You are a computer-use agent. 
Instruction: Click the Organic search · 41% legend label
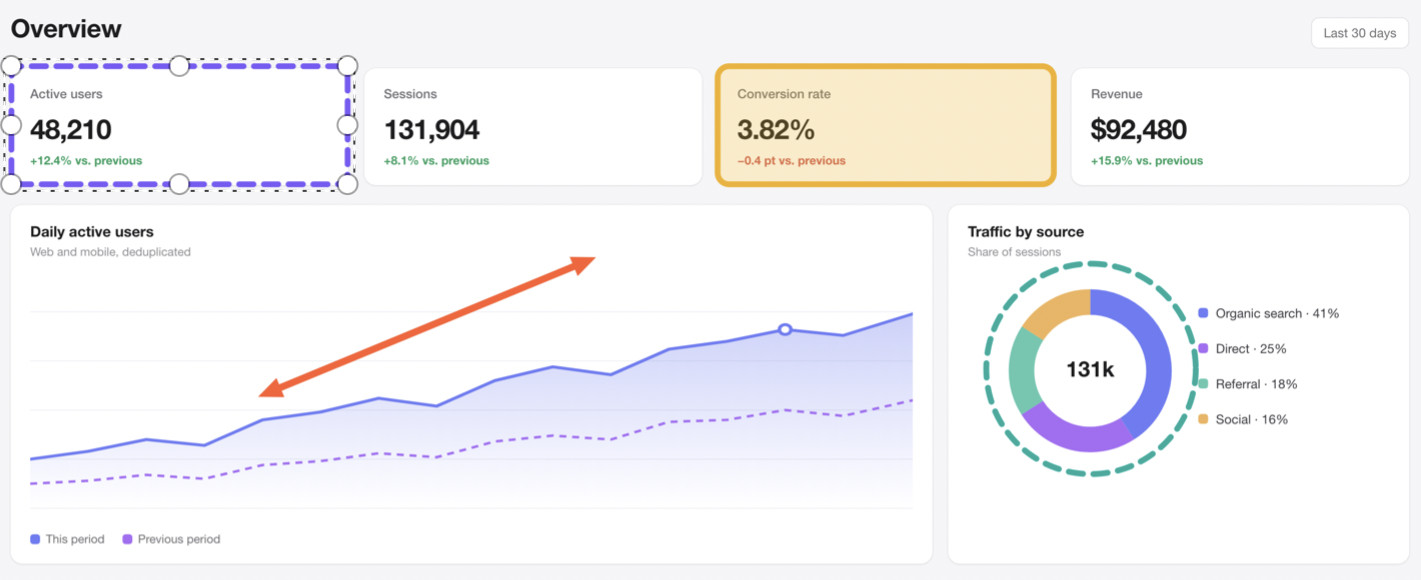click(x=1277, y=313)
